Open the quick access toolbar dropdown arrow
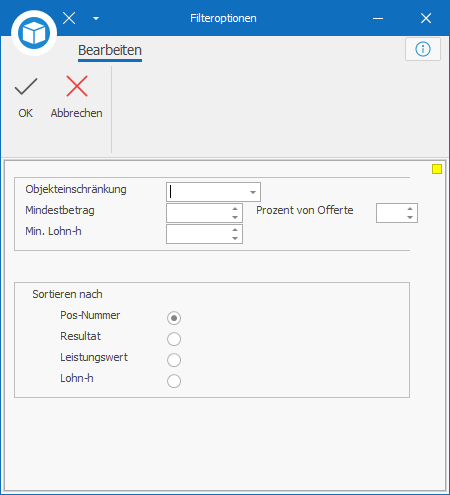The width and height of the screenshot is (450, 495). coord(96,18)
